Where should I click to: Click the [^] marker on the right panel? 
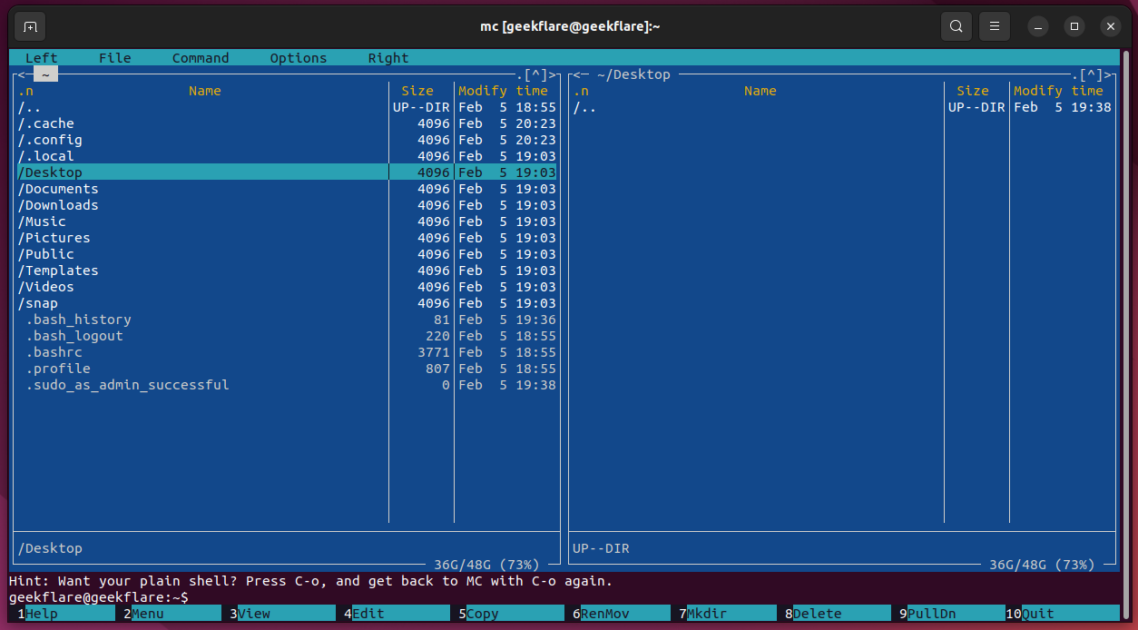pos(1090,73)
